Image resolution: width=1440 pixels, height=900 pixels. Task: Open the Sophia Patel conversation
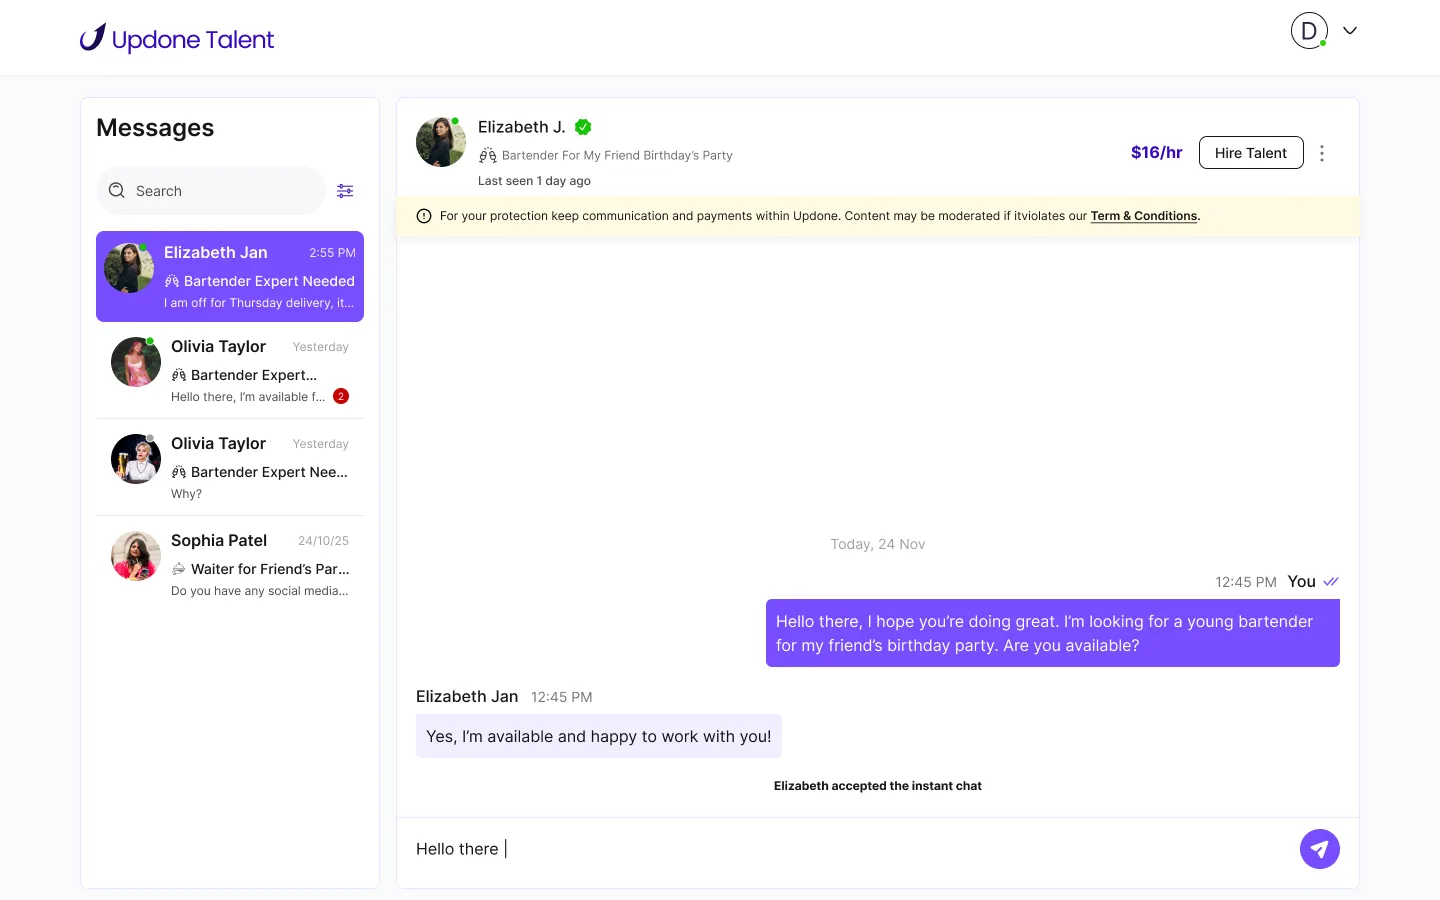click(x=230, y=565)
